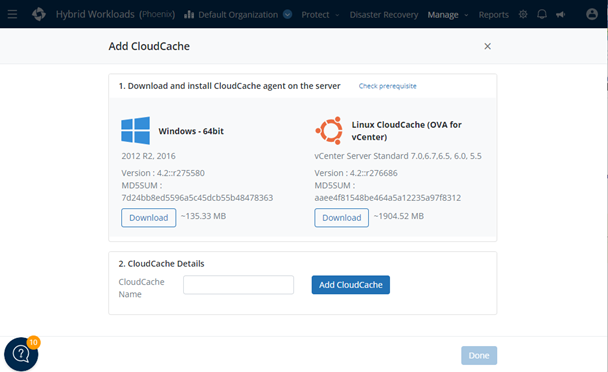
Task: Expand the Manage menu
Action: [x=448, y=15]
